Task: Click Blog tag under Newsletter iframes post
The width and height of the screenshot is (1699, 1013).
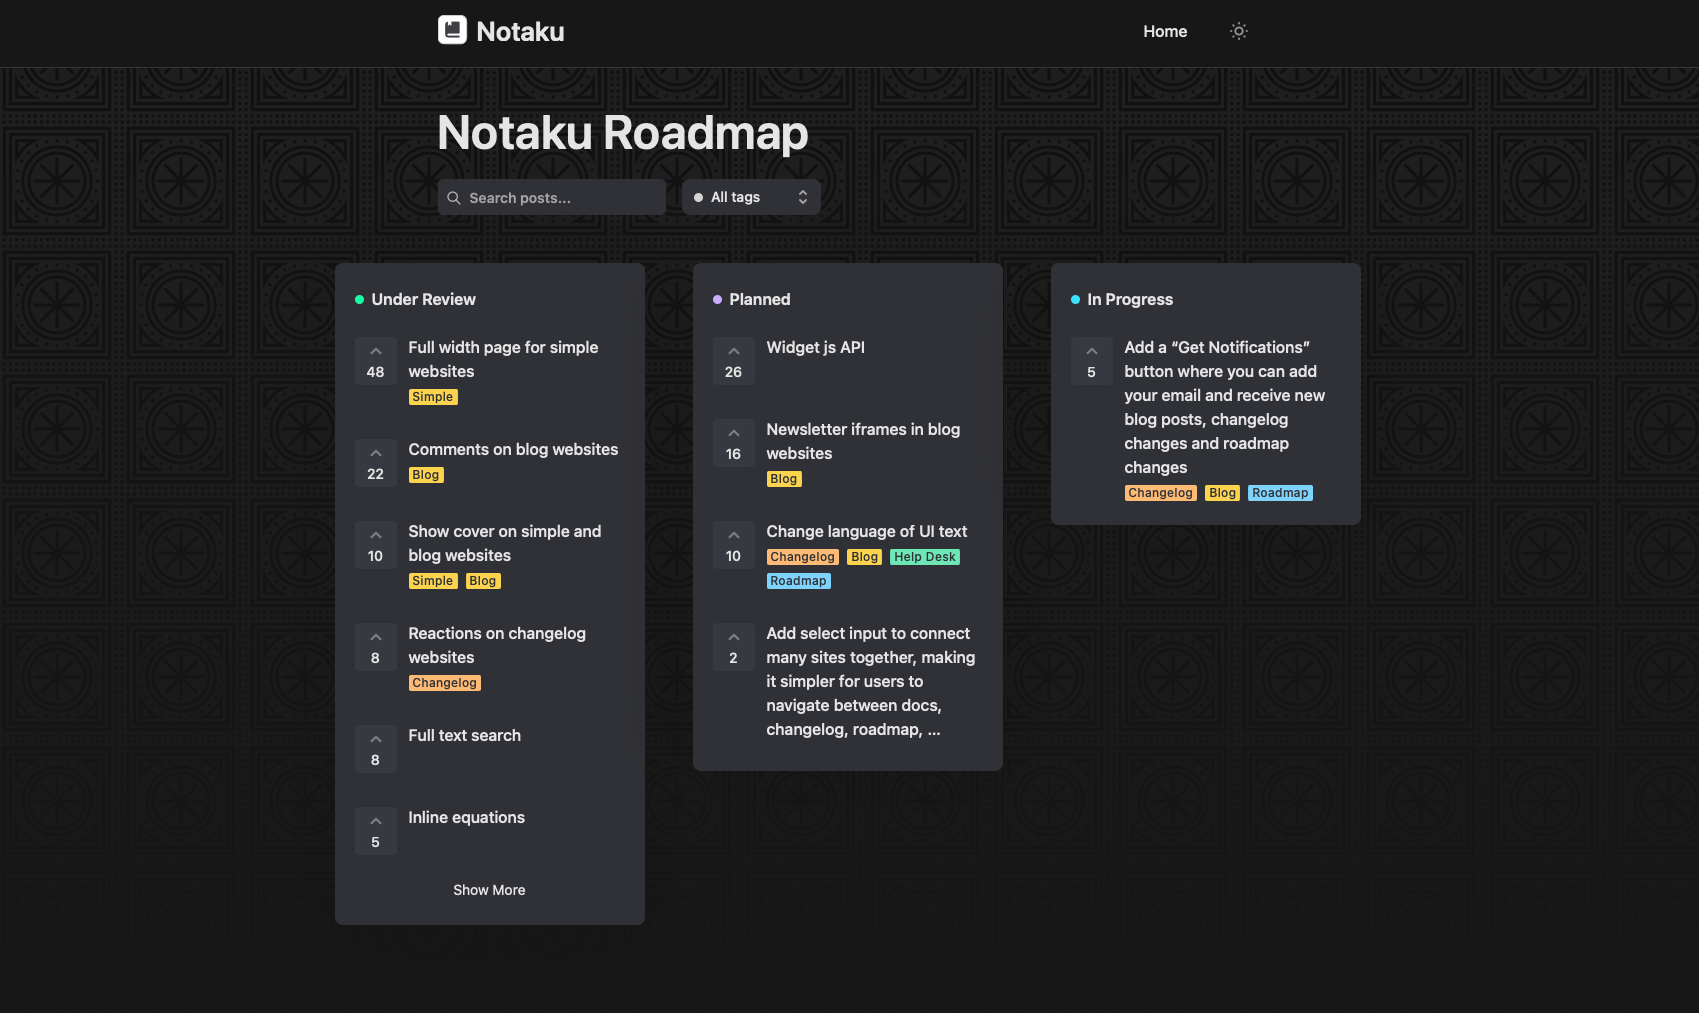Action: [x=784, y=479]
